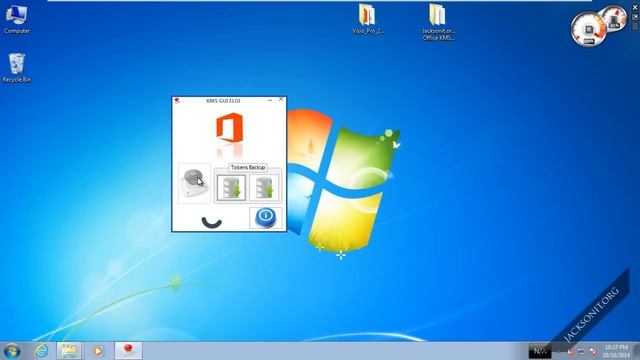
Task: Open the blue info button in KMS GUI
Action: point(265,218)
